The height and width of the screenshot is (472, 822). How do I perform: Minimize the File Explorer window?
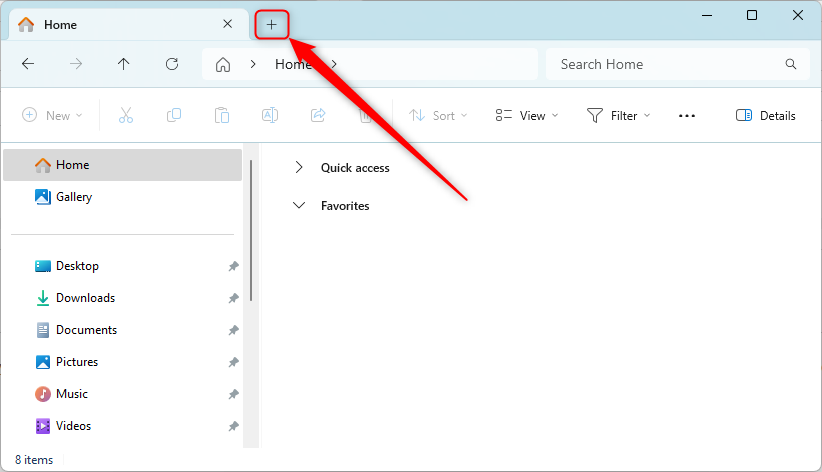coord(707,16)
